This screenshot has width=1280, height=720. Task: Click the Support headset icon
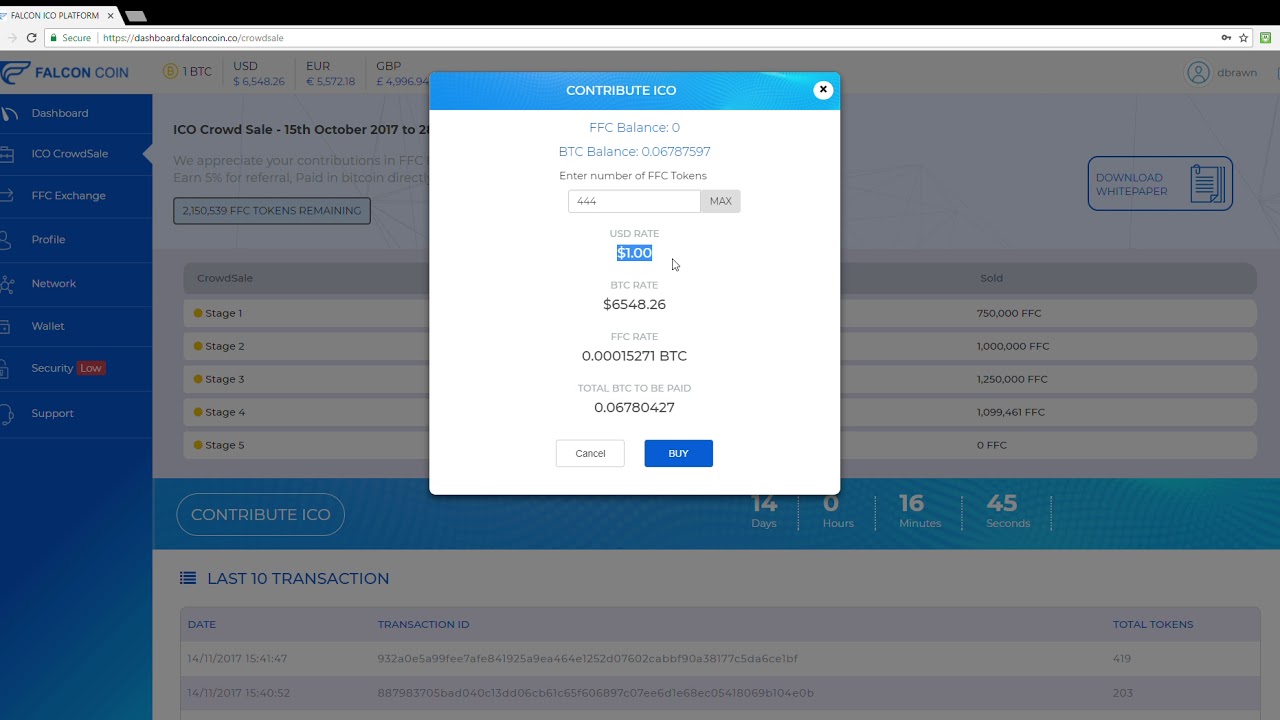coord(6,413)
